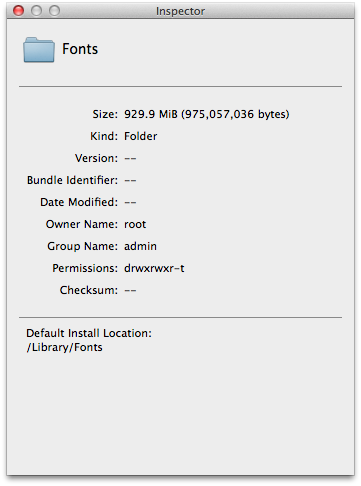Click the size value 929.9 MiB
361x486 pixels.
tap(206, 114)
